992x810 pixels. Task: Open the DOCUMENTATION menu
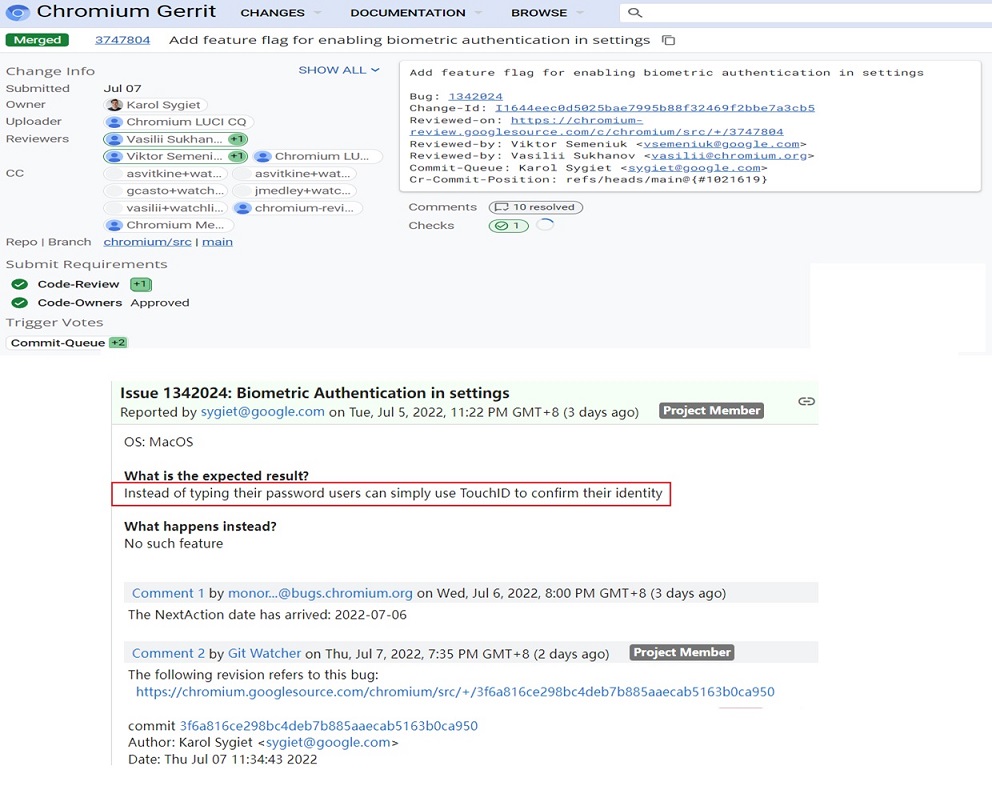[x=416, y=13]
